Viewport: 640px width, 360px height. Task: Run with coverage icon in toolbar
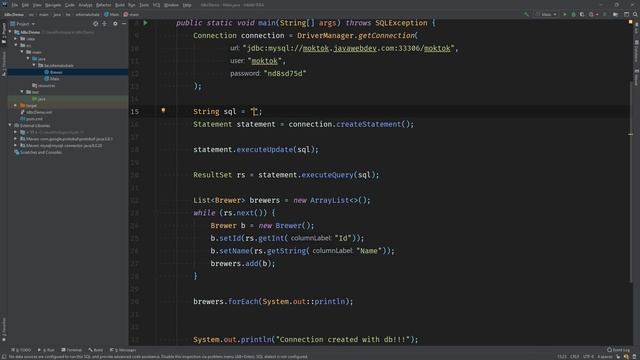[582, 14]
